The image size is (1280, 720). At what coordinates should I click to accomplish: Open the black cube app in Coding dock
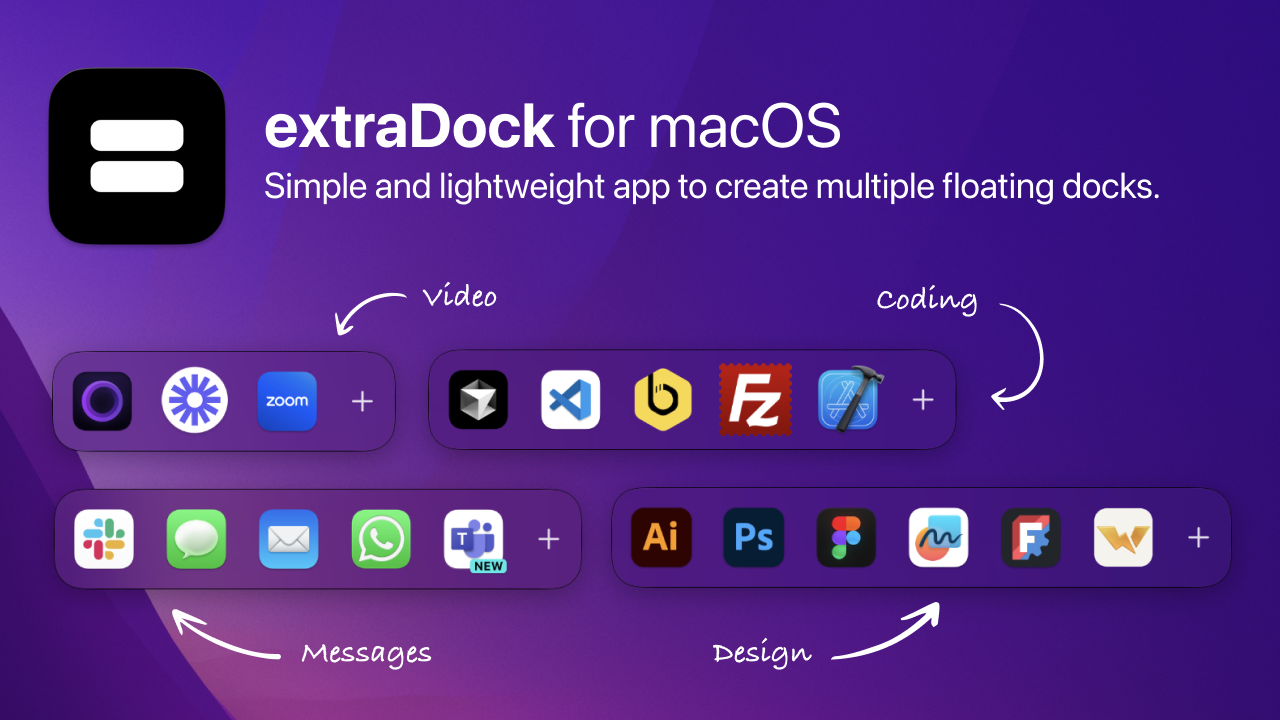pos(478,400)
